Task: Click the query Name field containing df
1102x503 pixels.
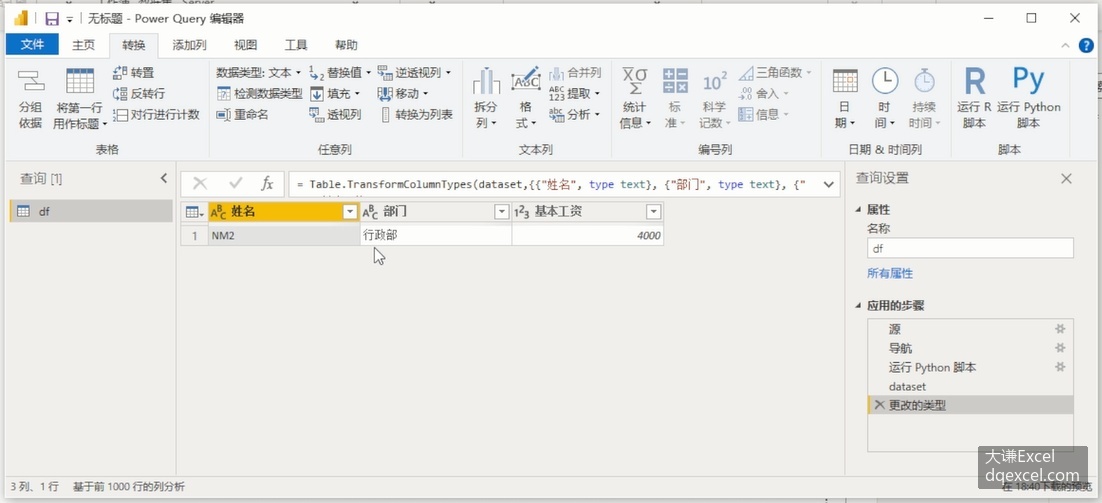Action: click(x=970, y=248)
